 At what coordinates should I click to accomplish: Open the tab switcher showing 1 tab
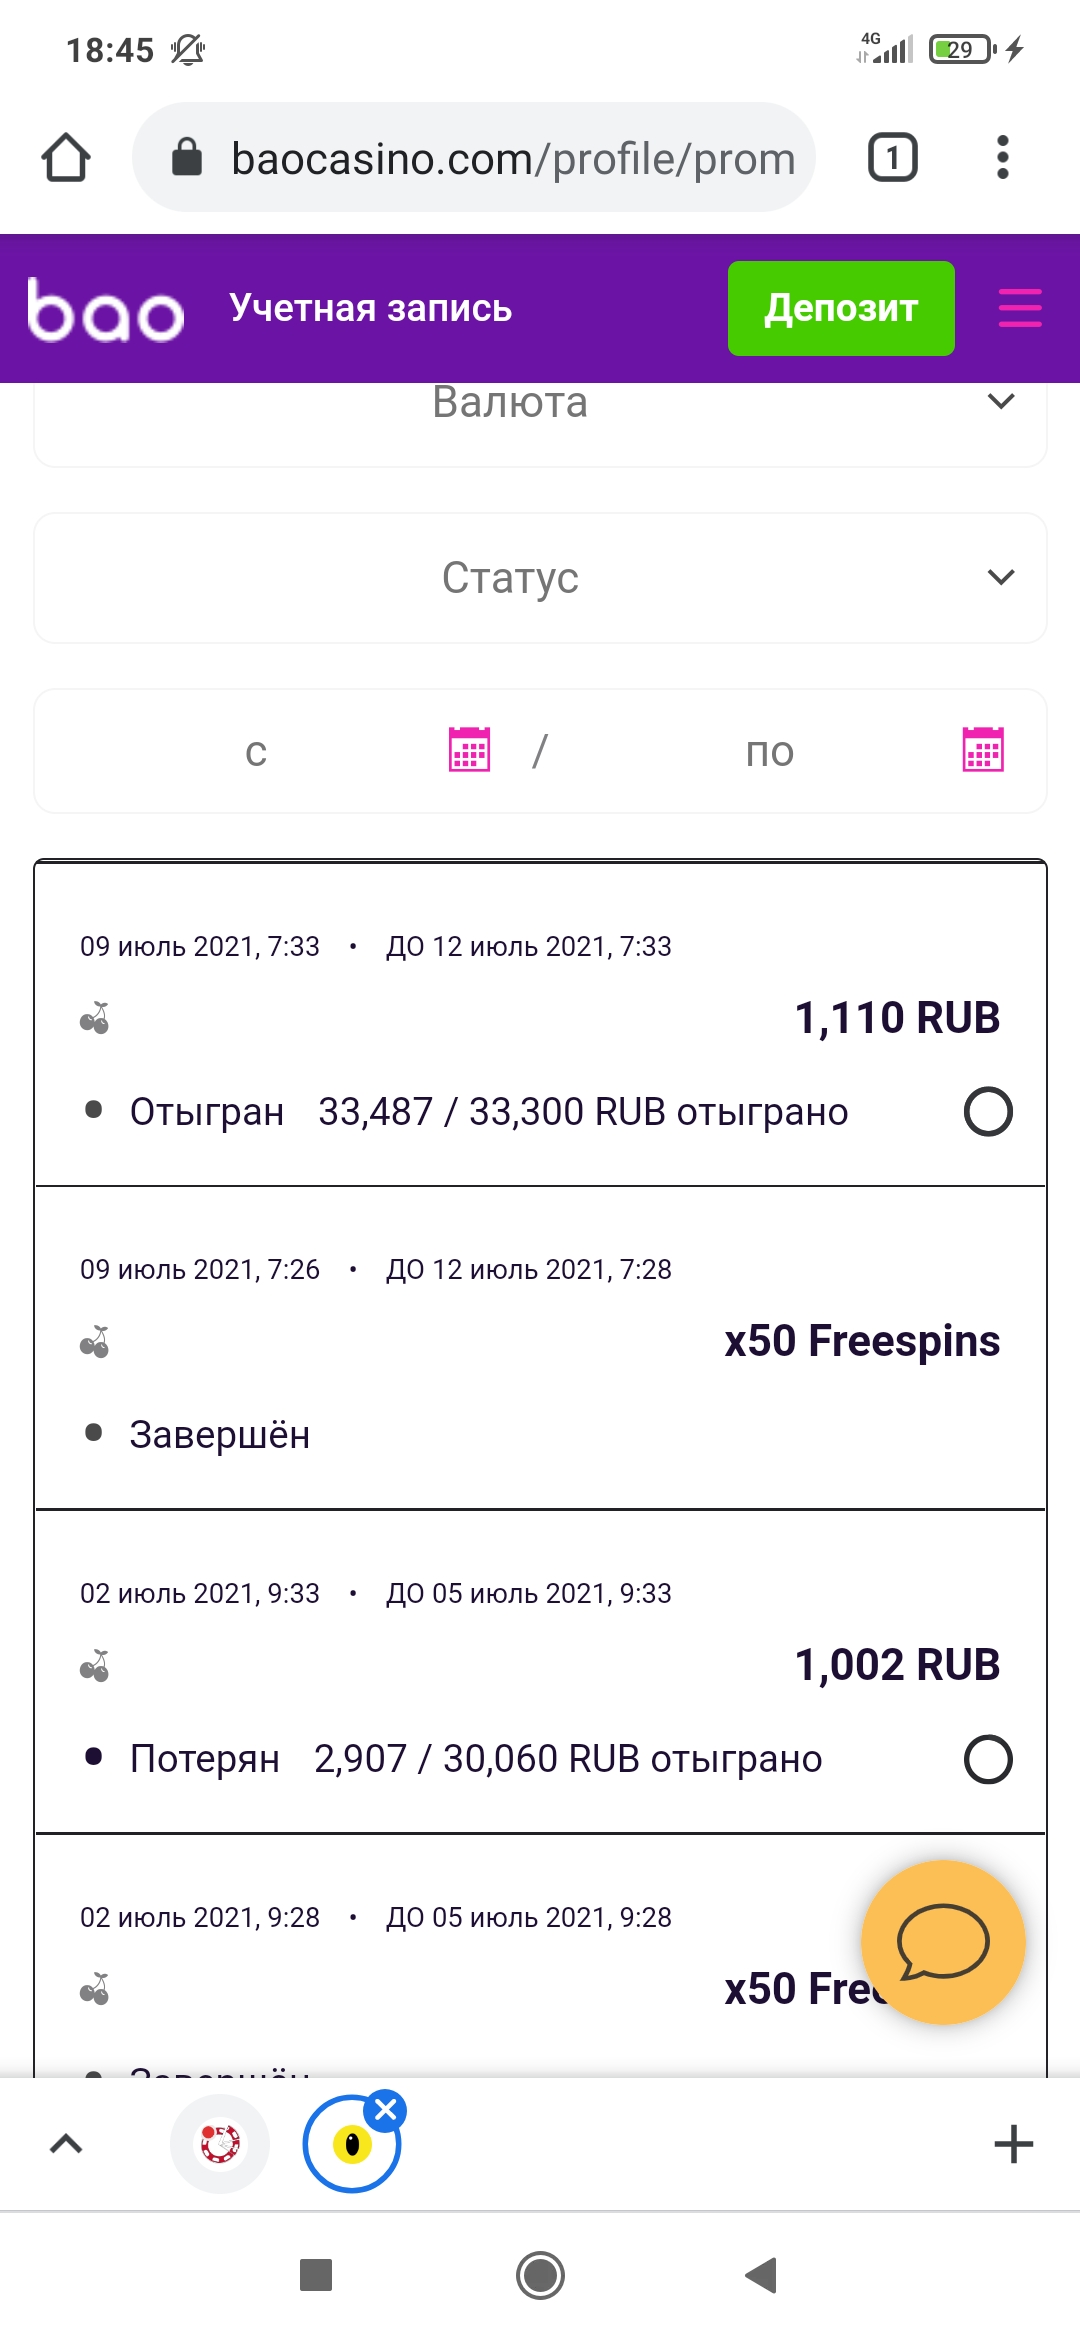pos(892,158)
